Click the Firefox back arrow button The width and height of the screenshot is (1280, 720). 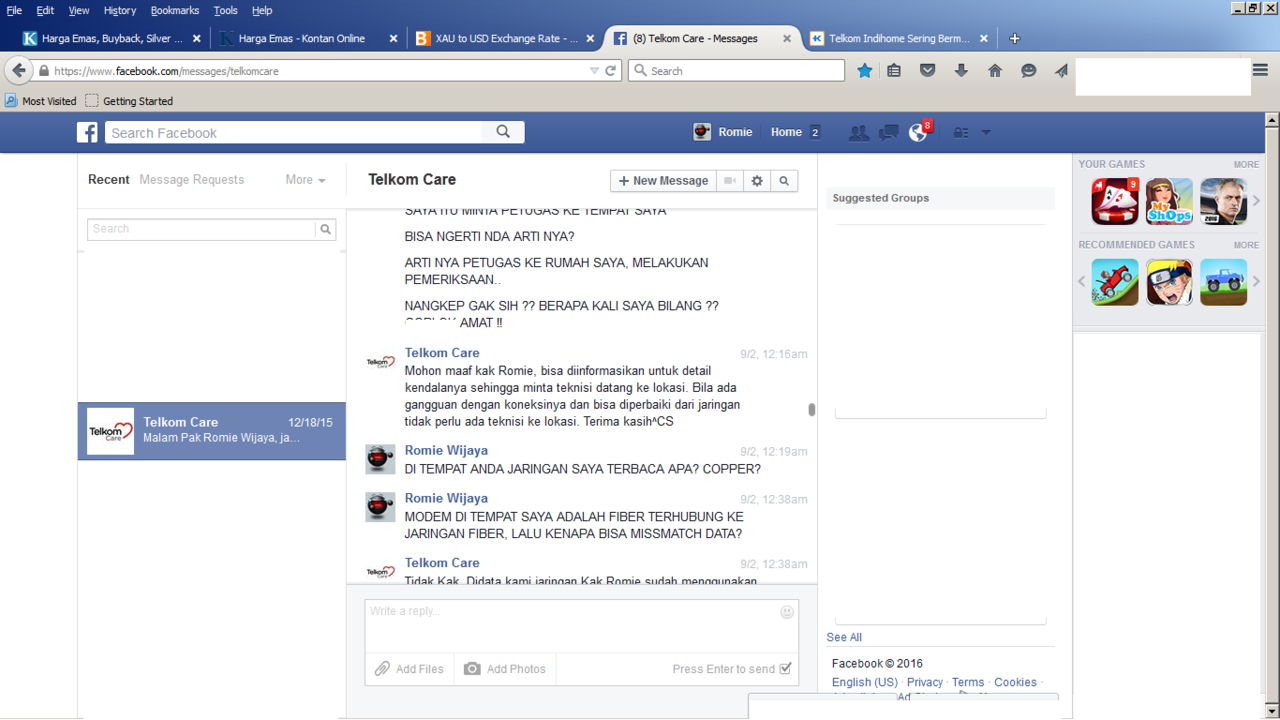pos(19,71)
